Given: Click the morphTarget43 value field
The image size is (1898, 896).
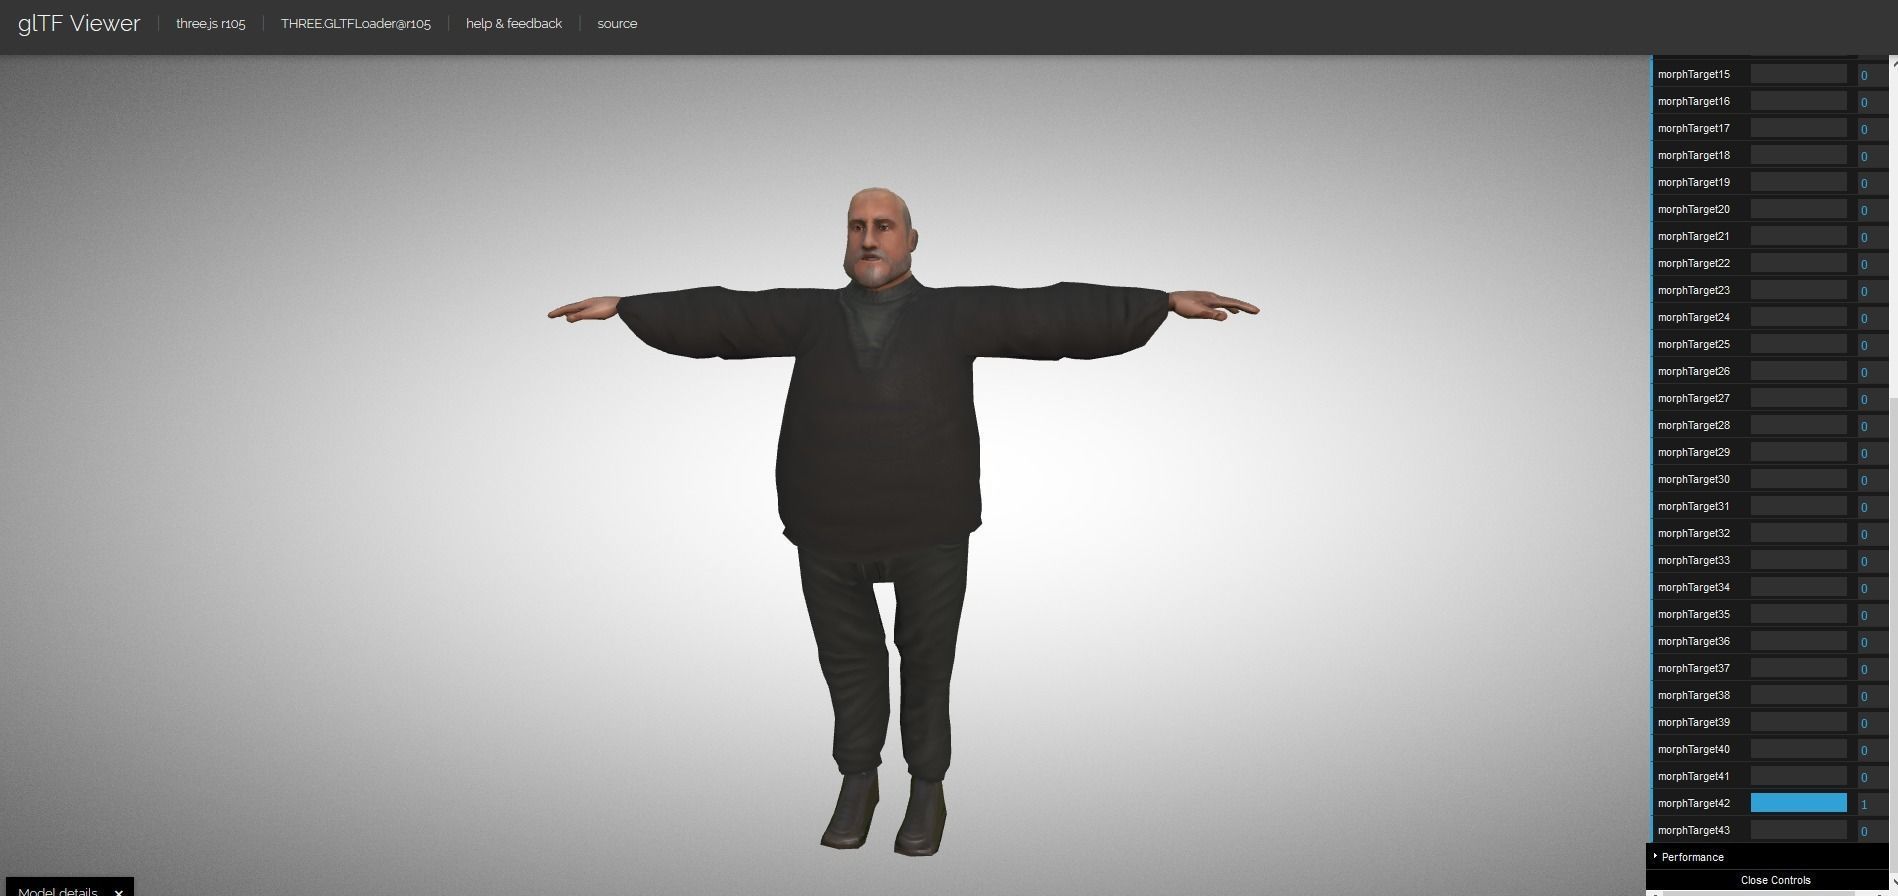Looking at the screenshot, I should 1872,830.
